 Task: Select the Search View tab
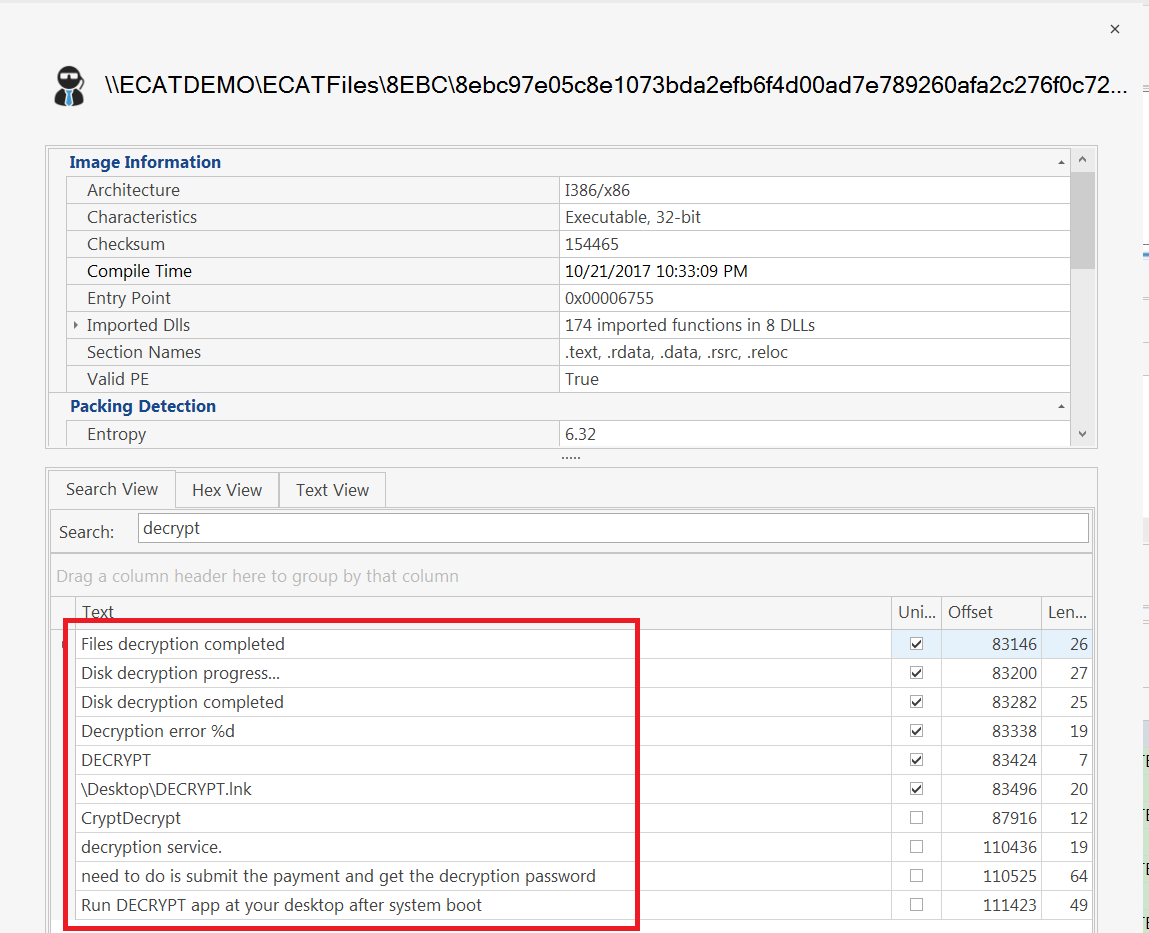[112, 489]
